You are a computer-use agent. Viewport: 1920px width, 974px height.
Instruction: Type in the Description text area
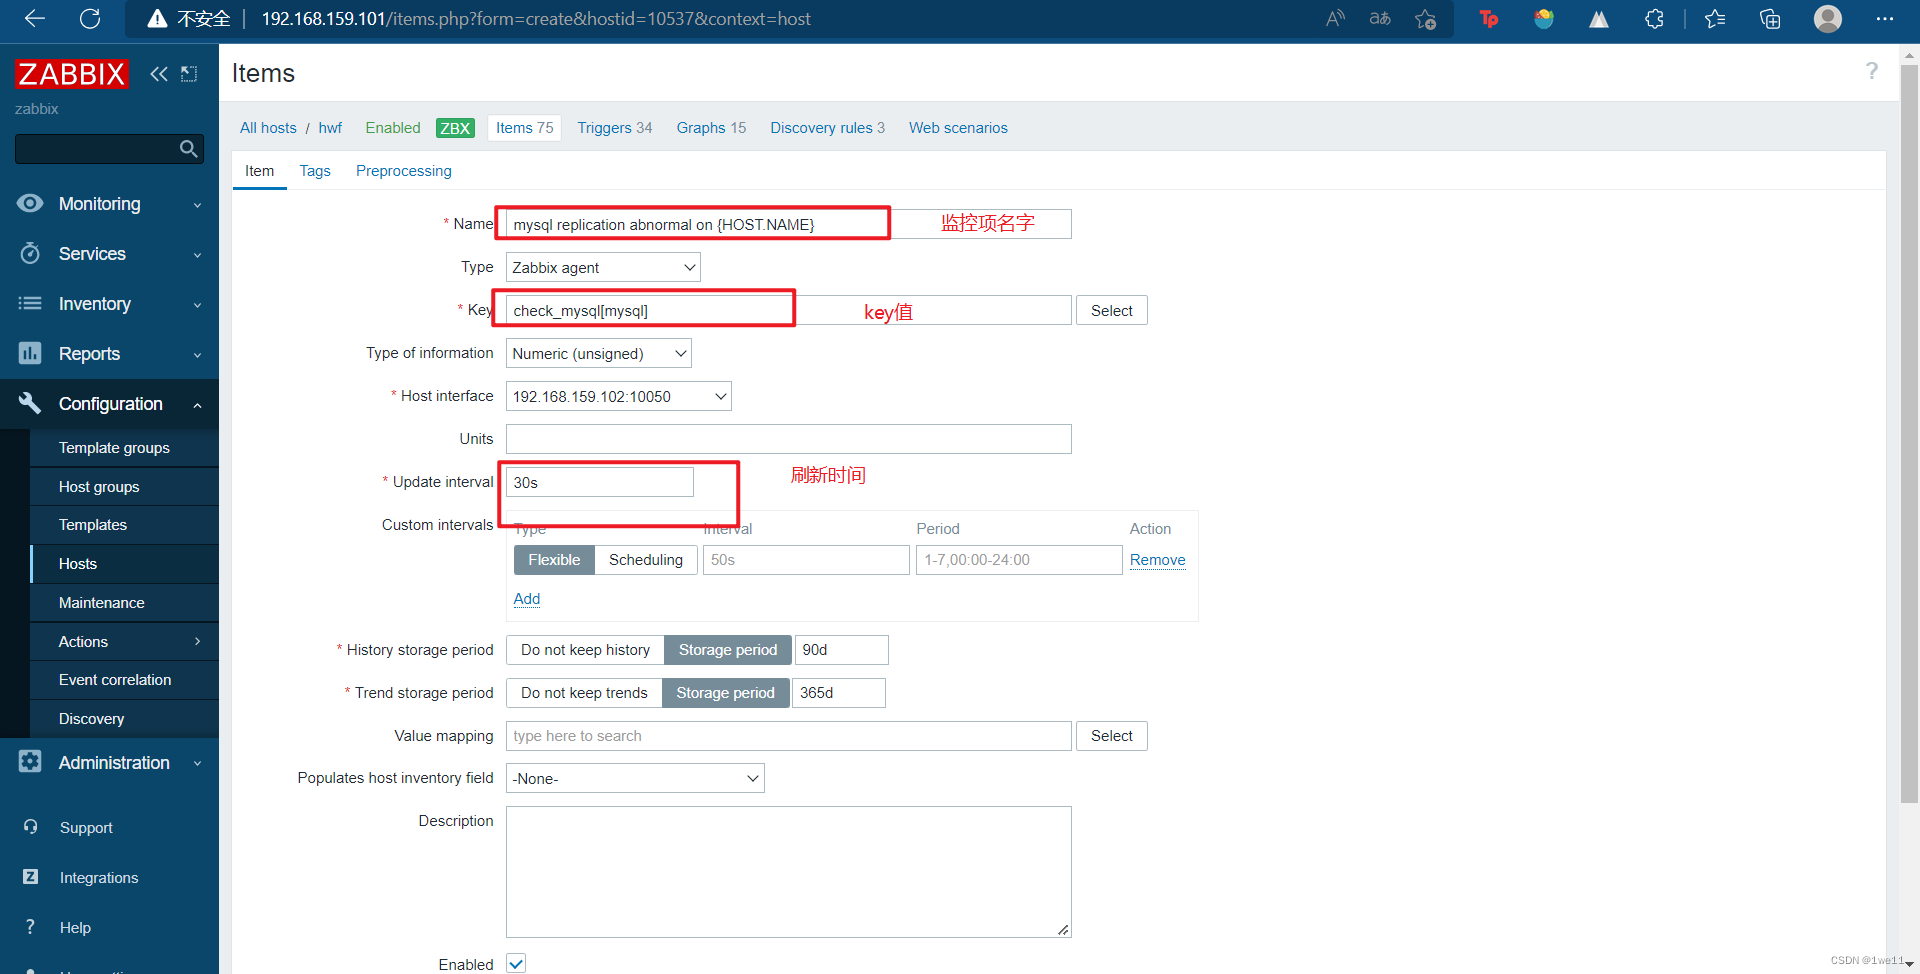(788, 870)
